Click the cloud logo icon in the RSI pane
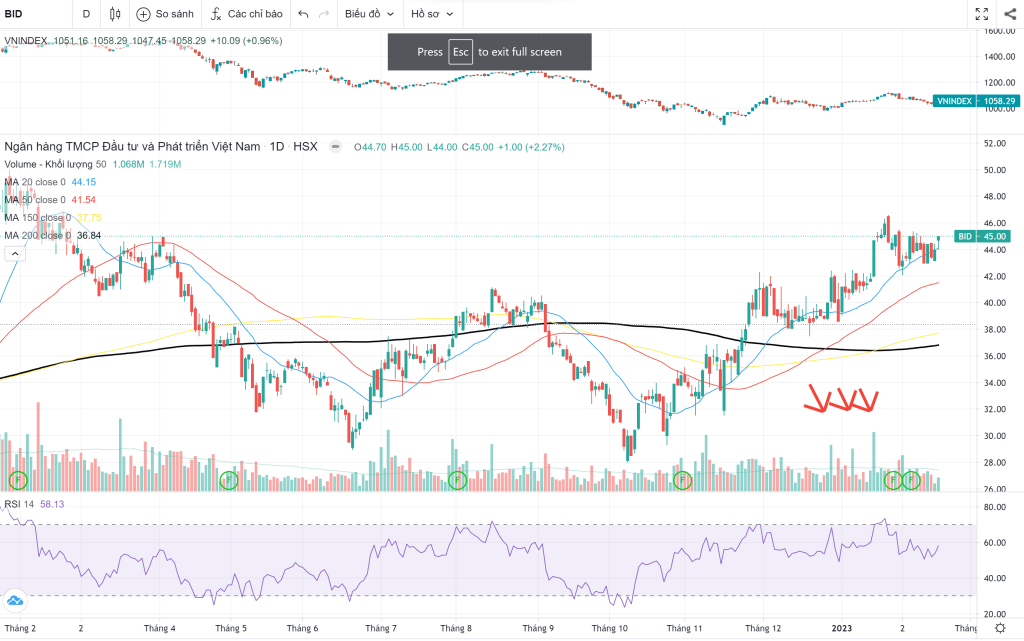This screenshot has width=1024, height=641. [x=15, y=600]
